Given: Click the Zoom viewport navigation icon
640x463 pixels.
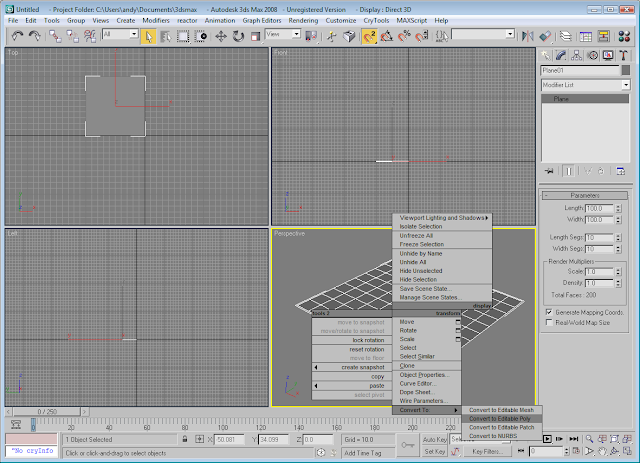Looking at the screenshot, I should tap(589, 439).
